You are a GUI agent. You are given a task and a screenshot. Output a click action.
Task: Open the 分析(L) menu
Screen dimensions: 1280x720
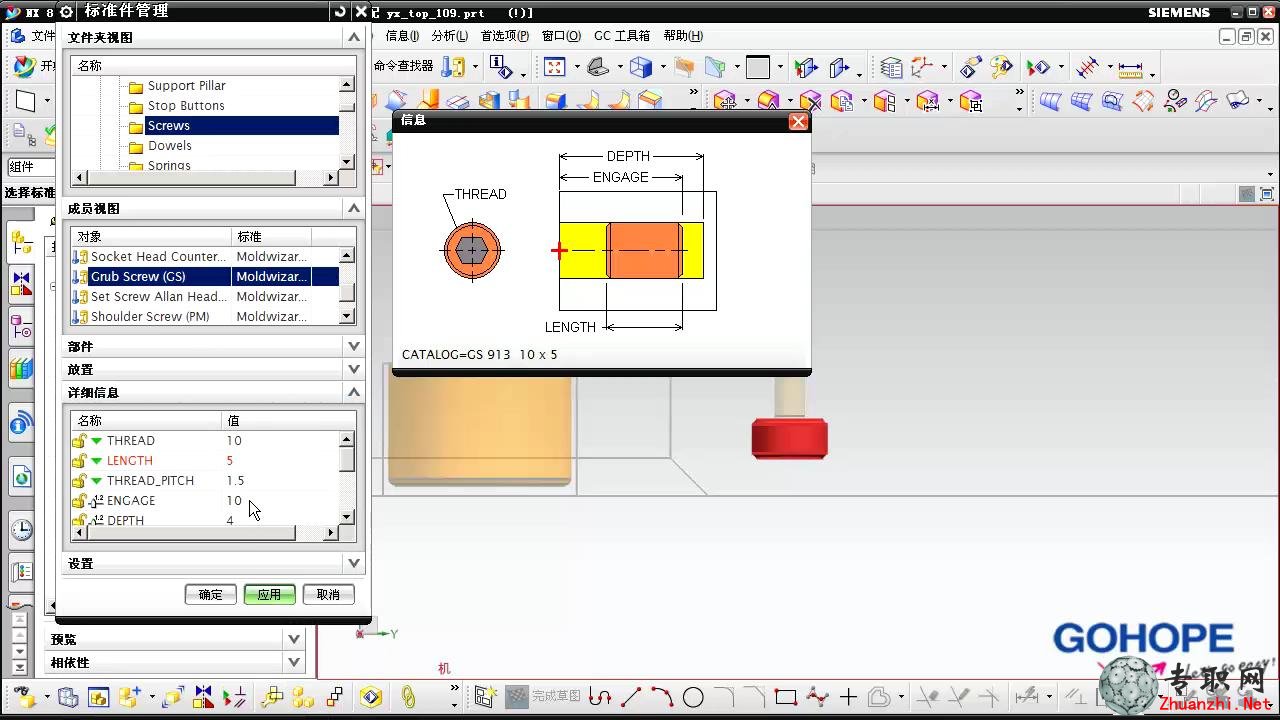click(449, 36)
